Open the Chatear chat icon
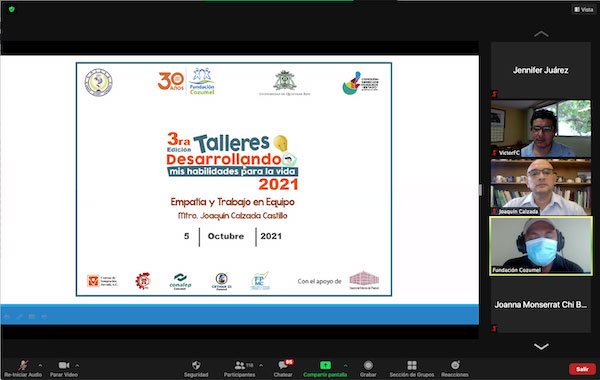Viewport: 600px width, 380px height. [x=283, y=365]
